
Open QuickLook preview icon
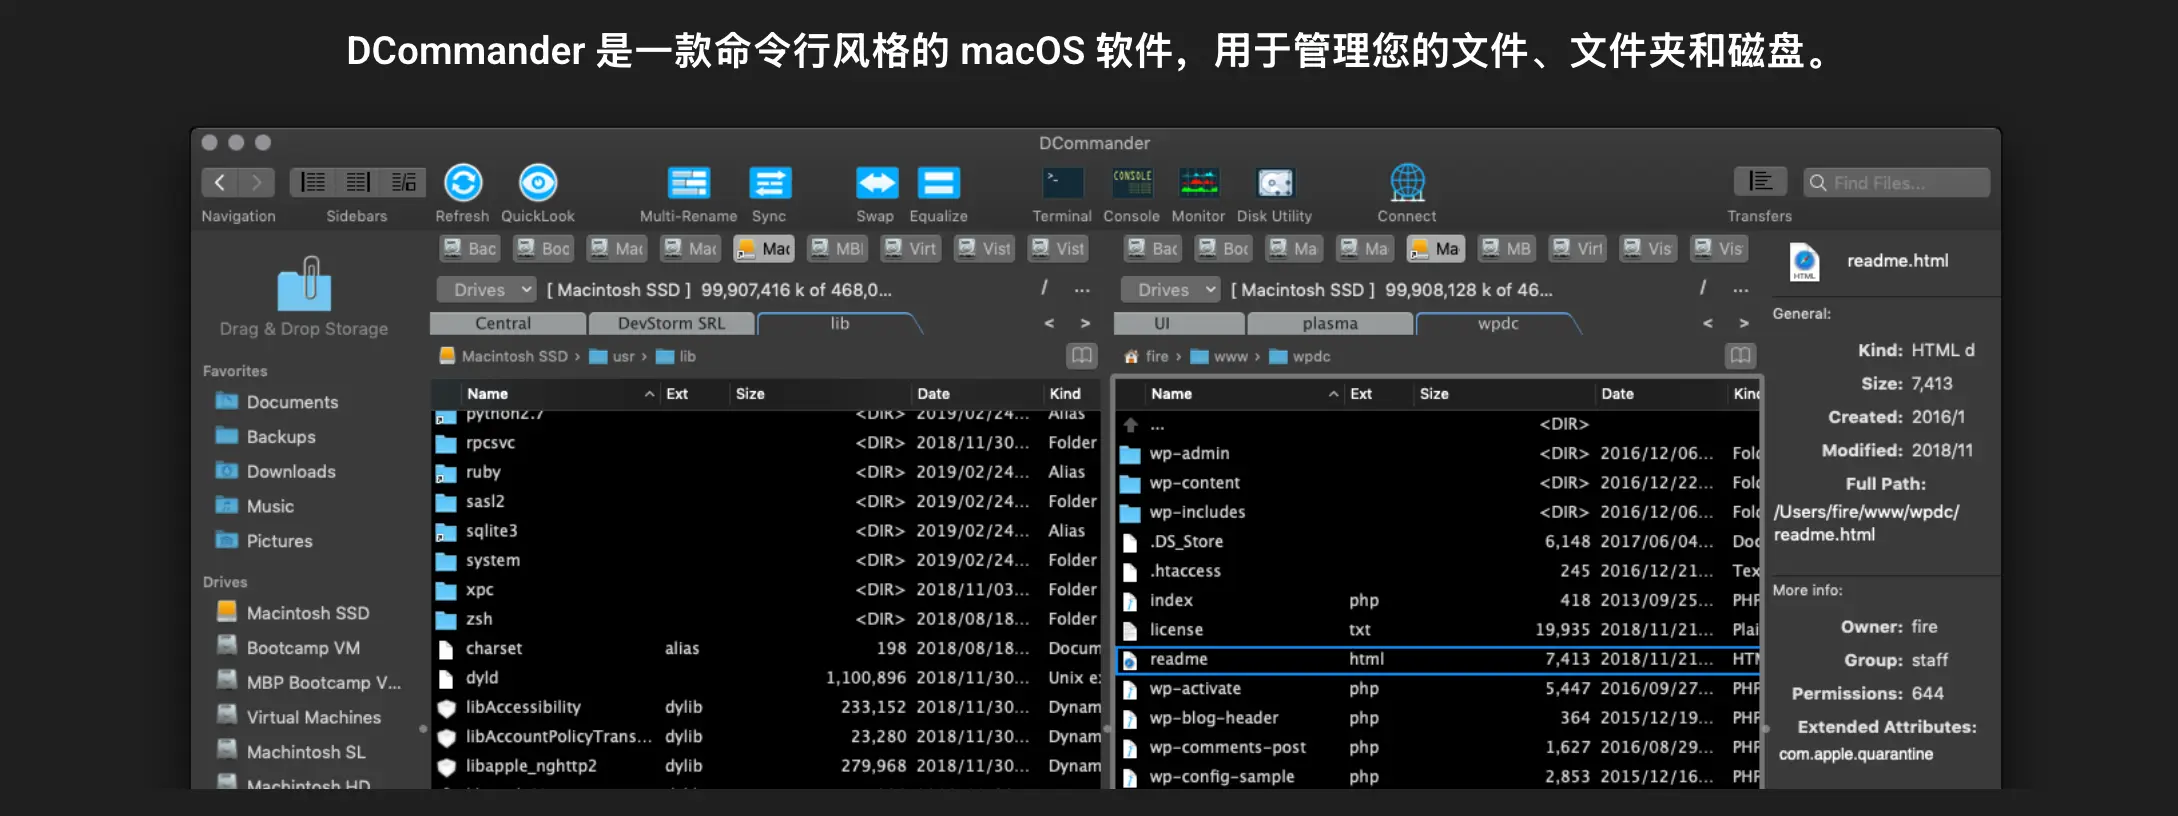pyautogui.click(x=538, y=184)
